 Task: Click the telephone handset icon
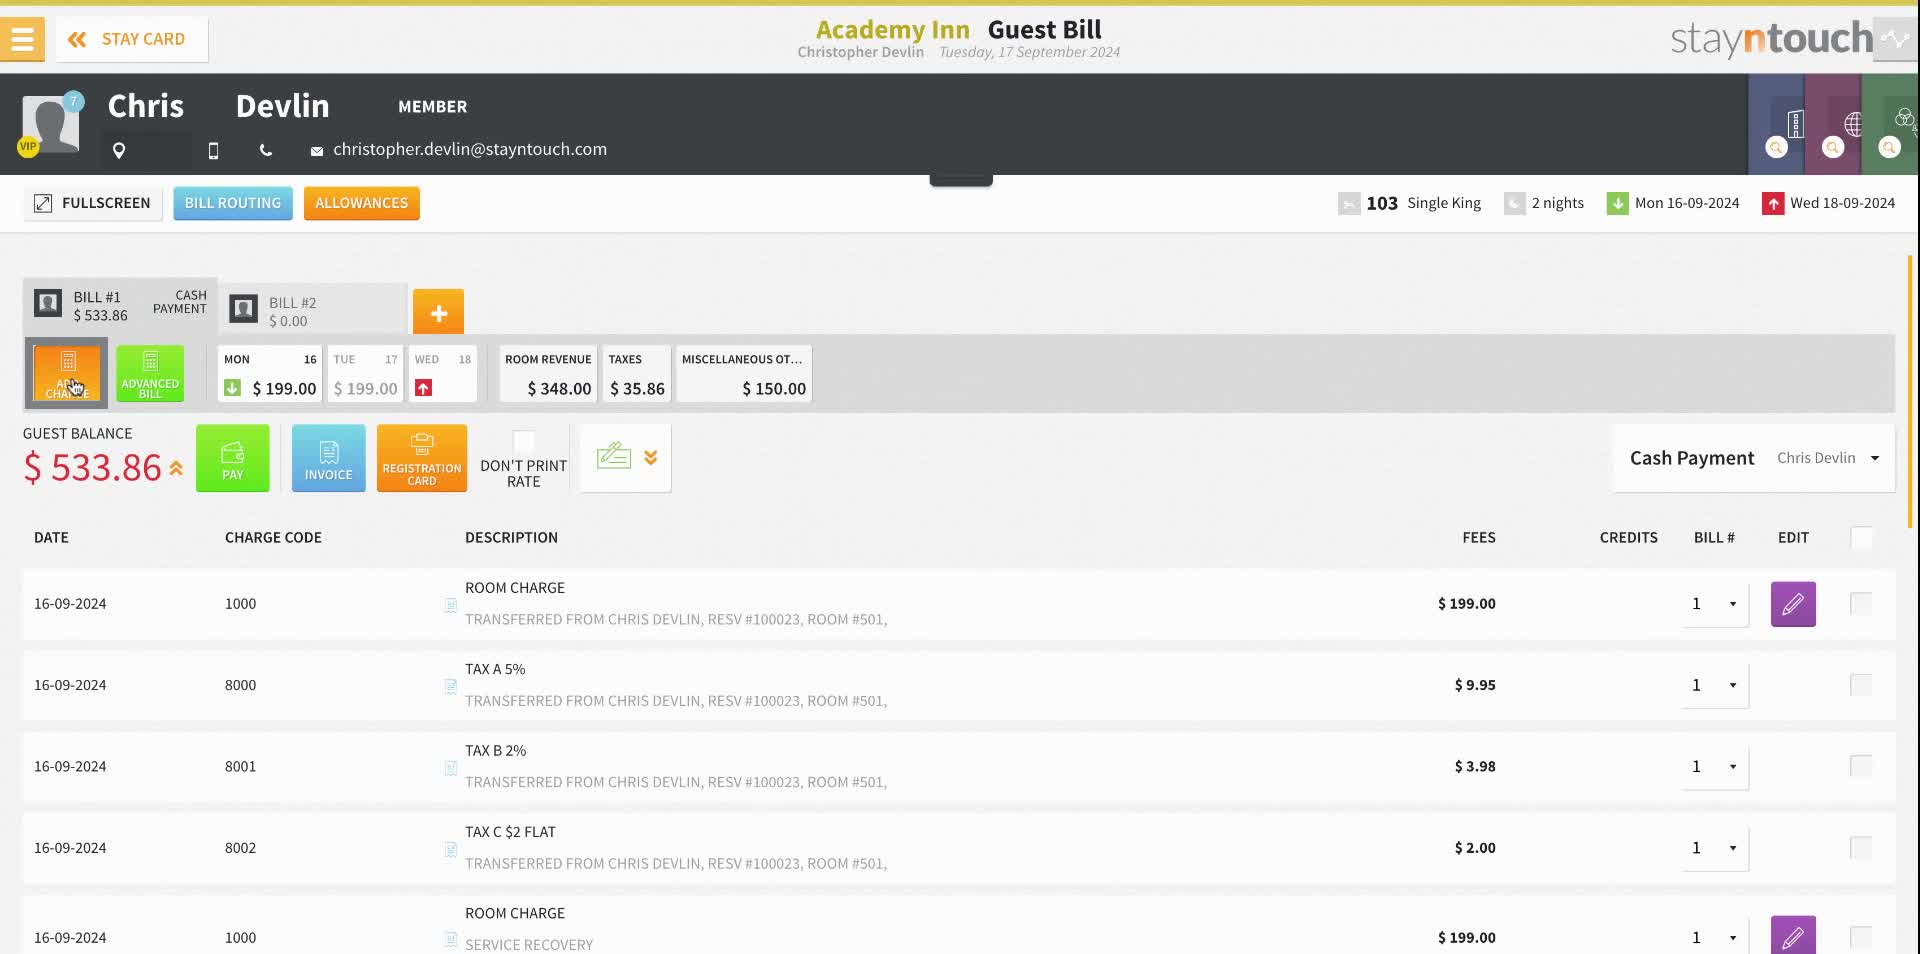tap(265, 150)
